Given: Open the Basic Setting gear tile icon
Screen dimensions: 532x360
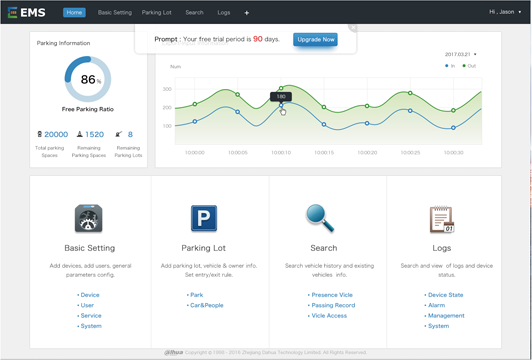Looking at the screenshot, I should 89,219.
